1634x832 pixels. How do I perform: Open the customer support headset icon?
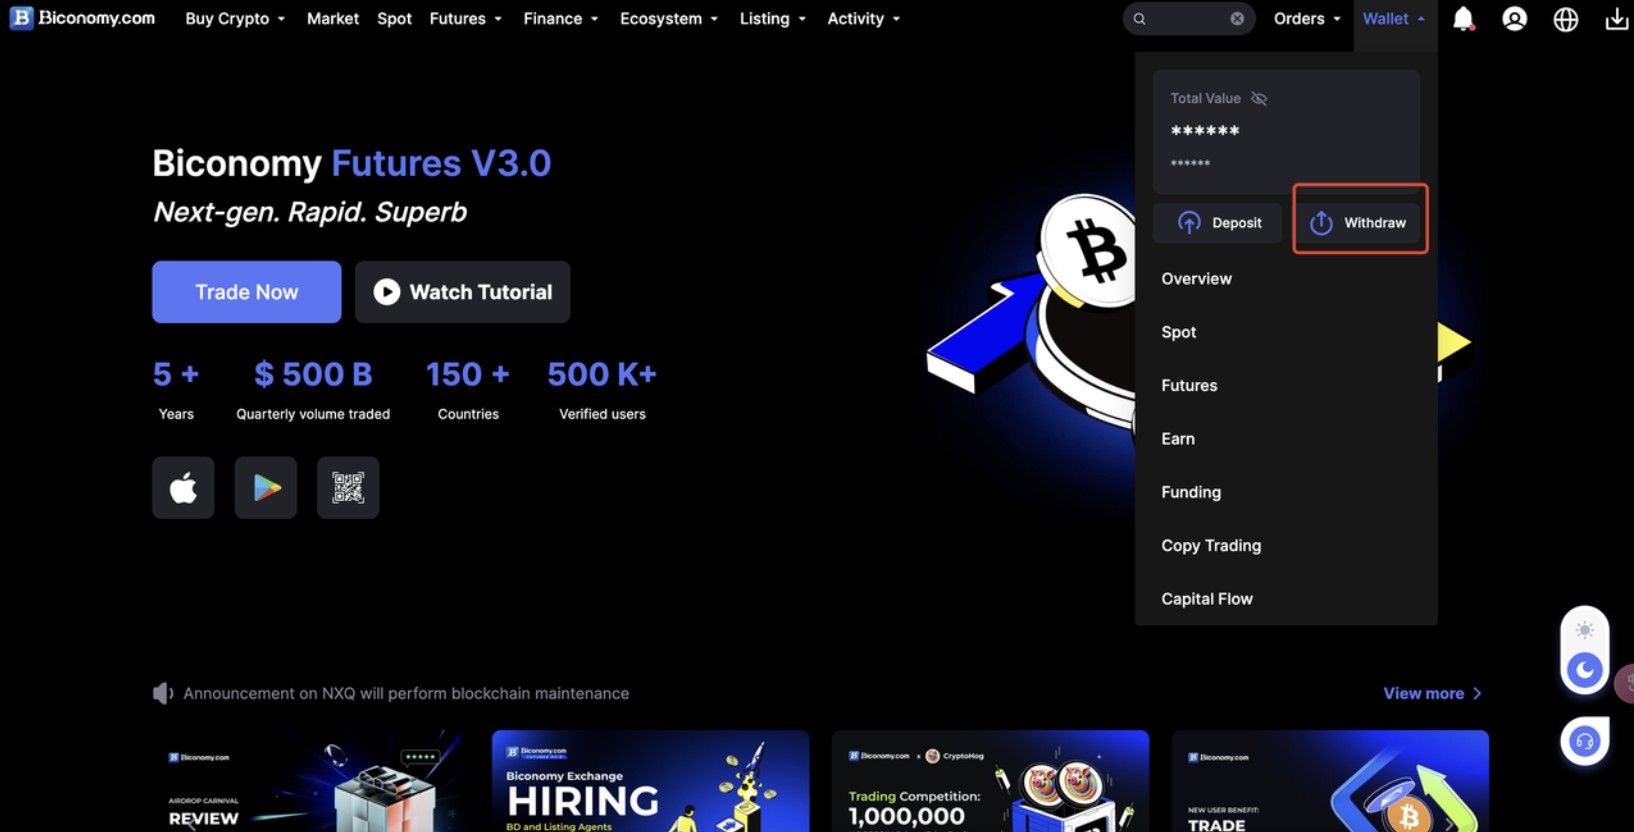point(1584,742)
